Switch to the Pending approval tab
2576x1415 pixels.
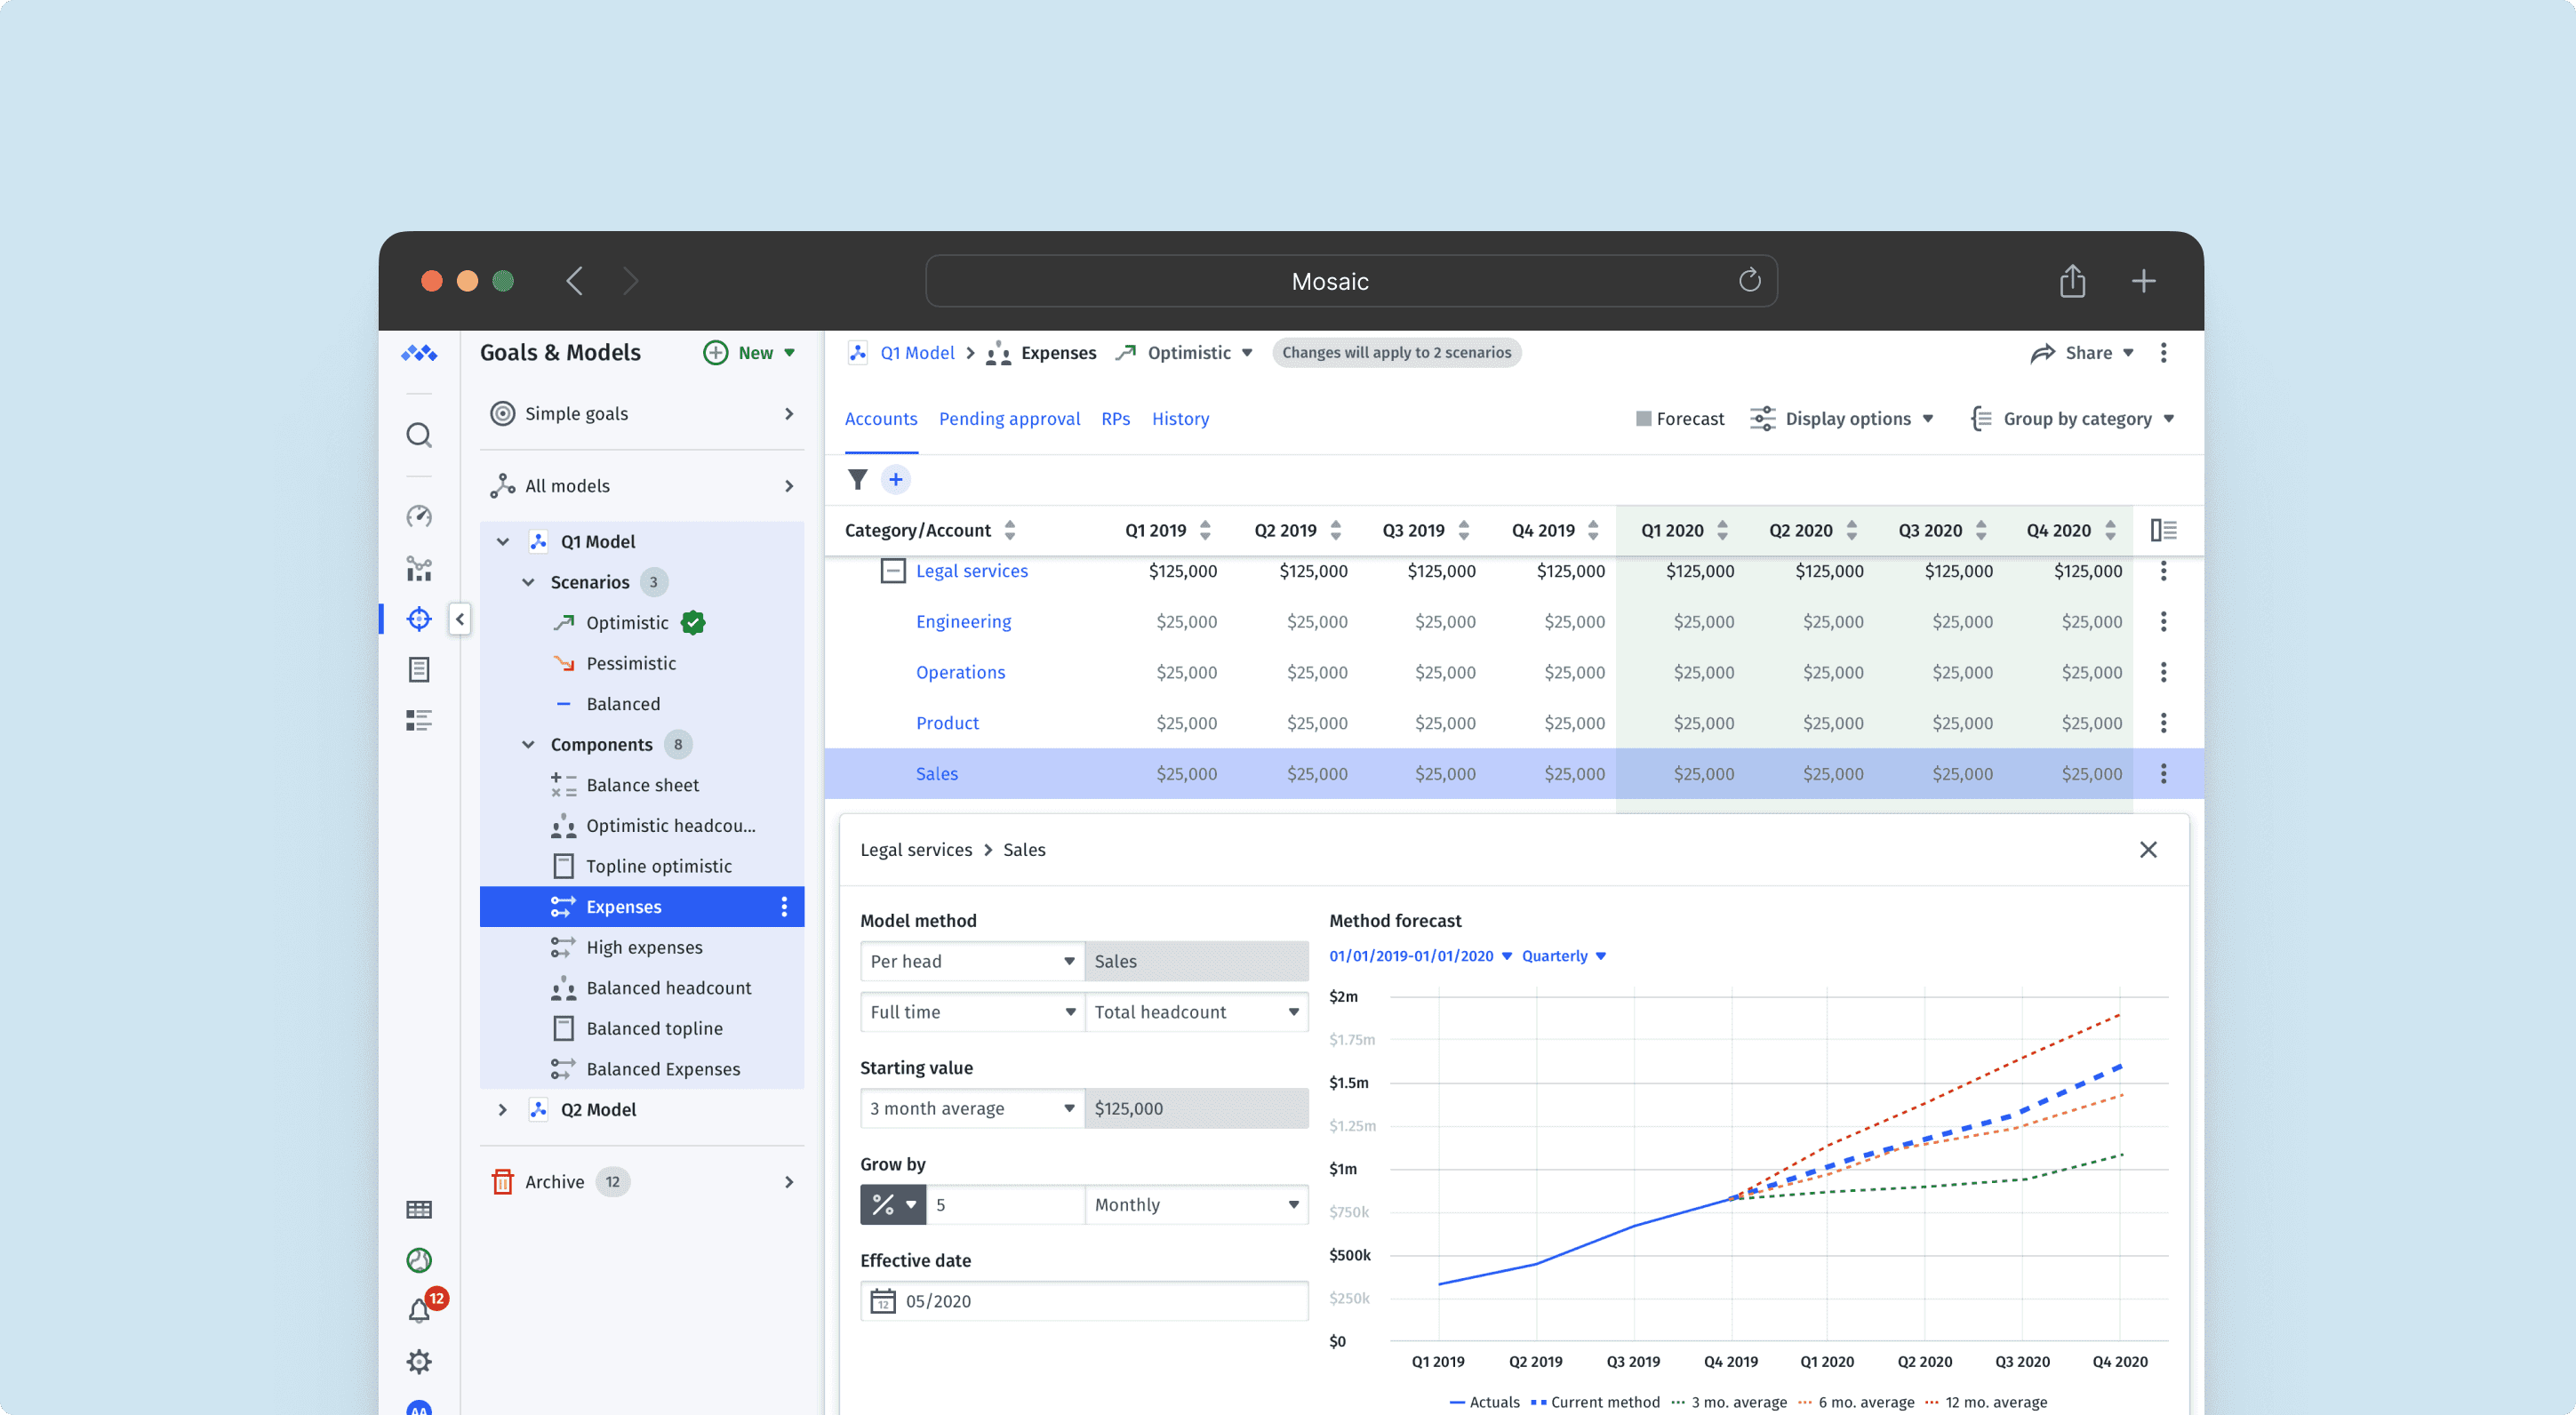[x=1009, y=419]
